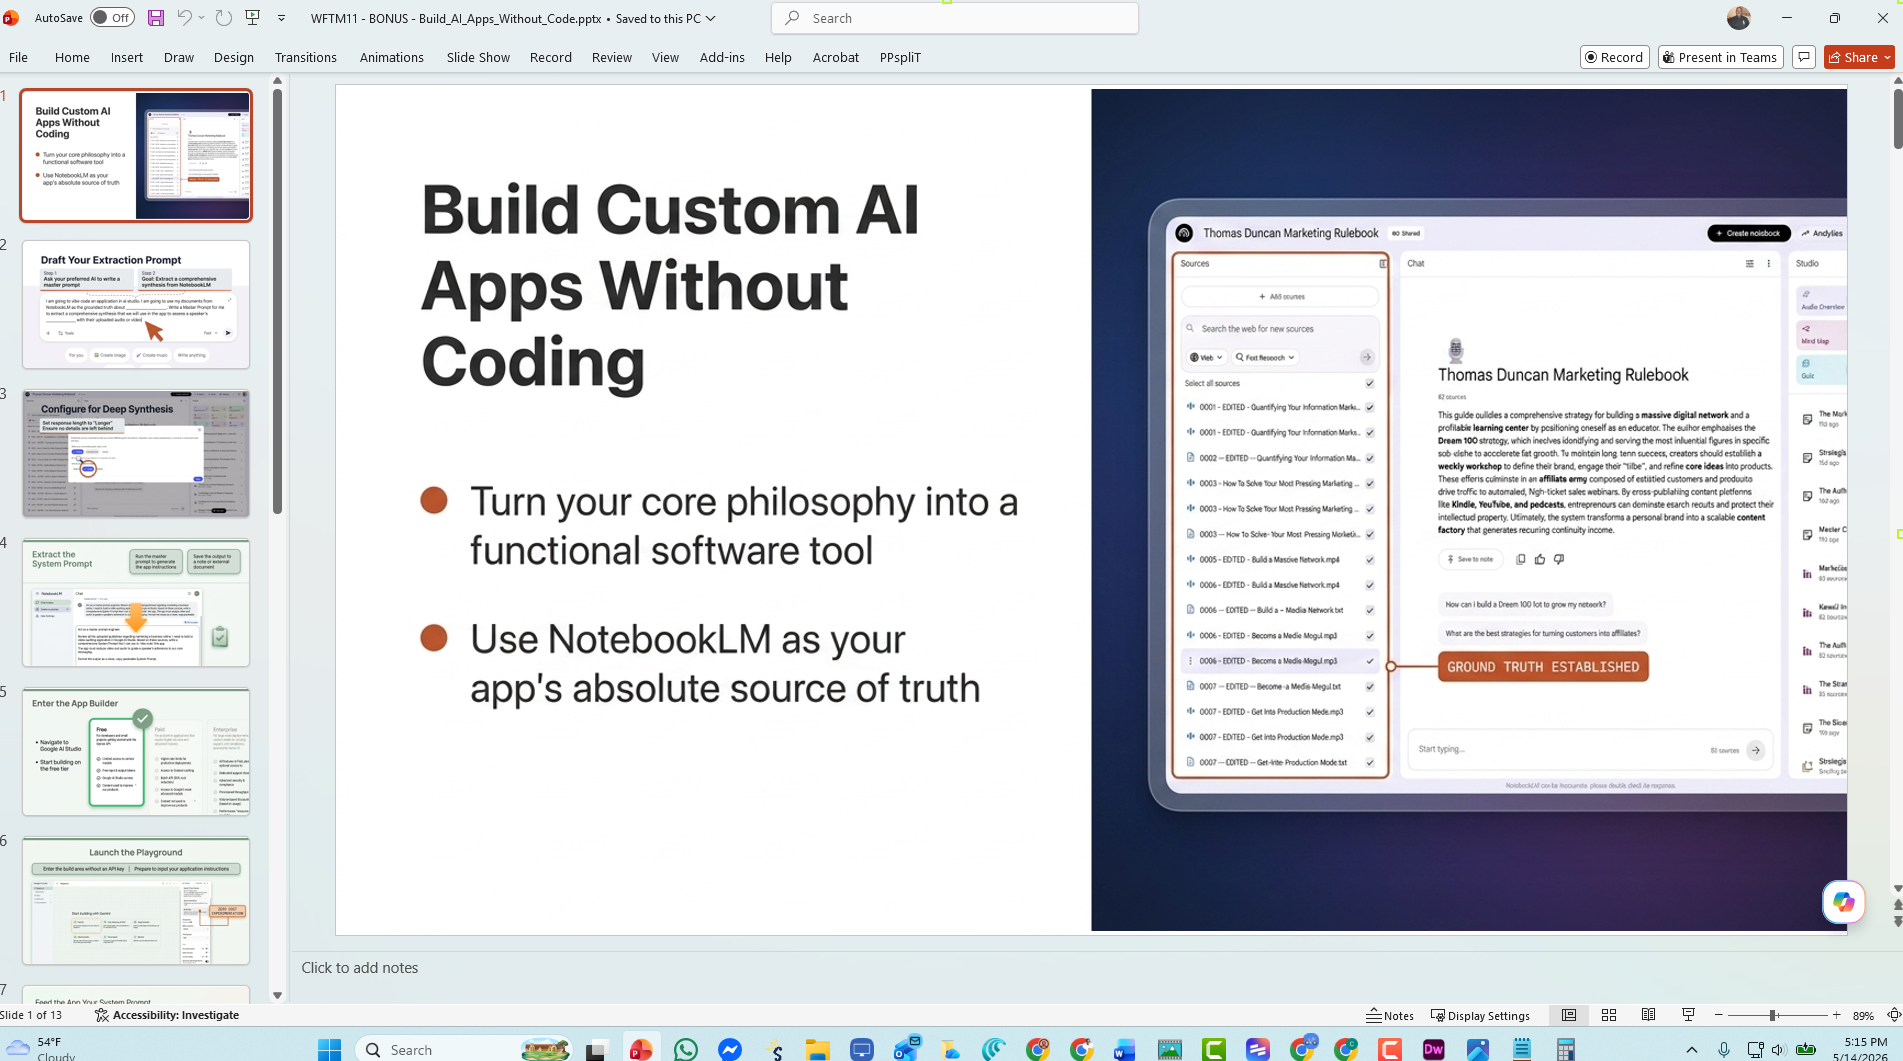Click the microphone icon in system tray

[1724, 1049]
